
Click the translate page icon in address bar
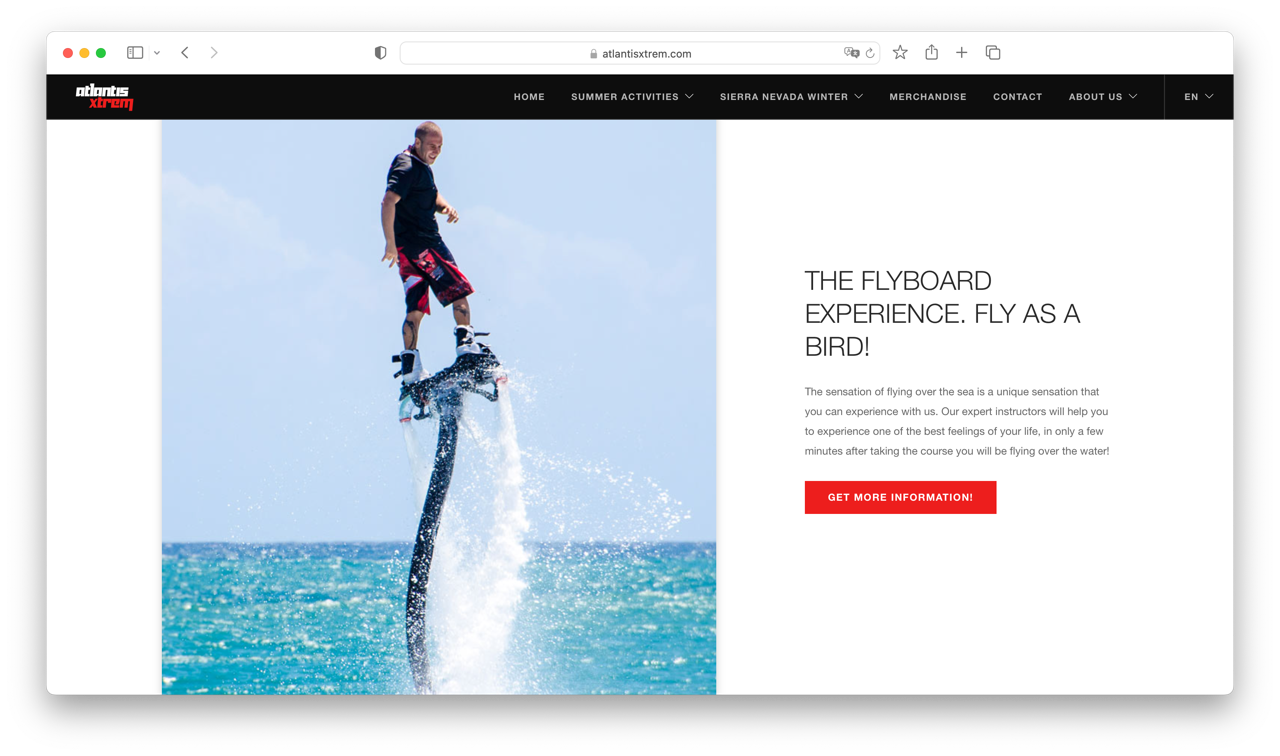coord(851,53)
